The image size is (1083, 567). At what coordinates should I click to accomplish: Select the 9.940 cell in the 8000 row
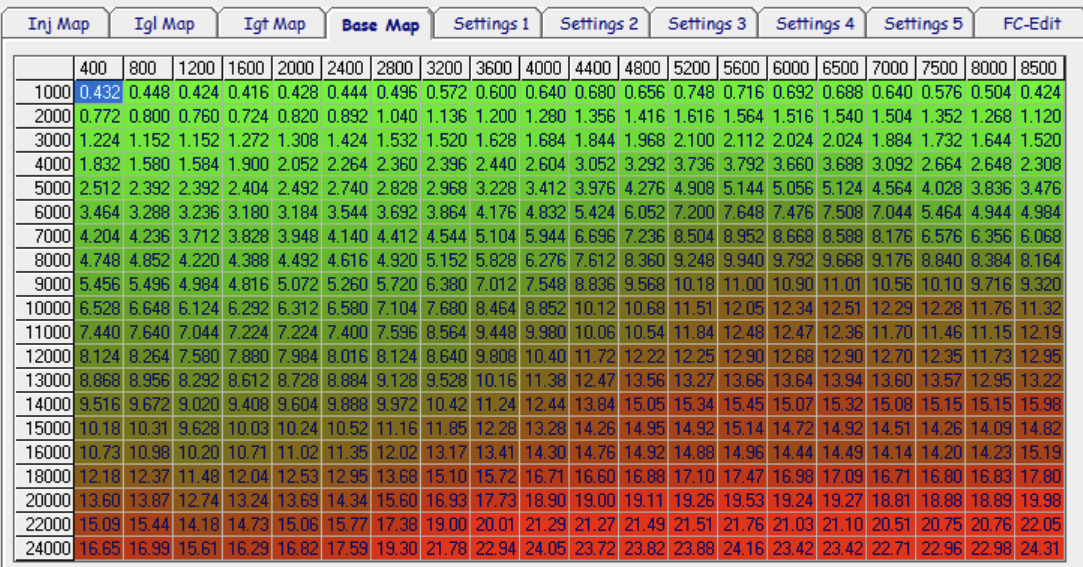coord(742,260)
